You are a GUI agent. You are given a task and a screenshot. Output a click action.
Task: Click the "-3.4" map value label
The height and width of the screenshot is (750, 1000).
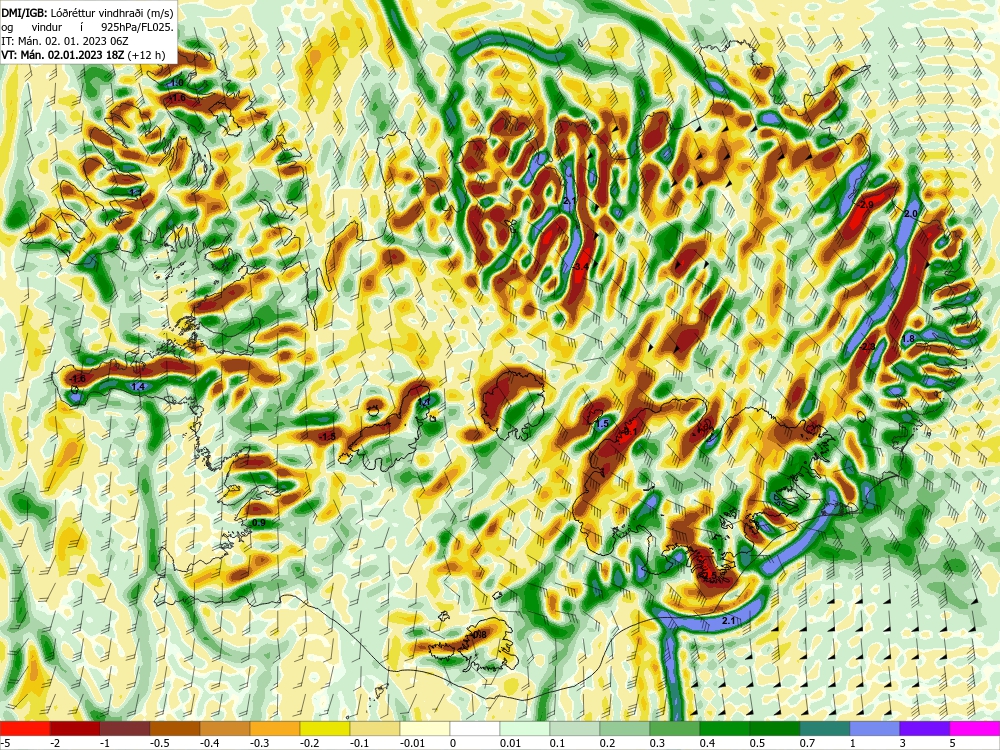[580, 266]
